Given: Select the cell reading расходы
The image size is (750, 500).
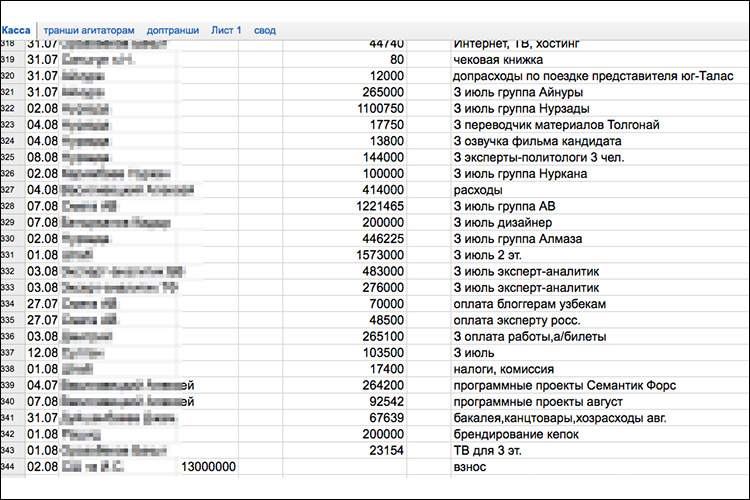Looking at the screenshot, I should tap(600, 190).
